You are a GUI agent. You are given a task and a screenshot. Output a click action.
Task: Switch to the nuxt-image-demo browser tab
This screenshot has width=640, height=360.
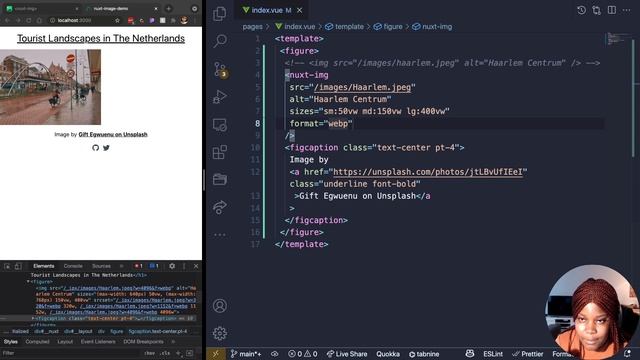[x=120, y=9]
